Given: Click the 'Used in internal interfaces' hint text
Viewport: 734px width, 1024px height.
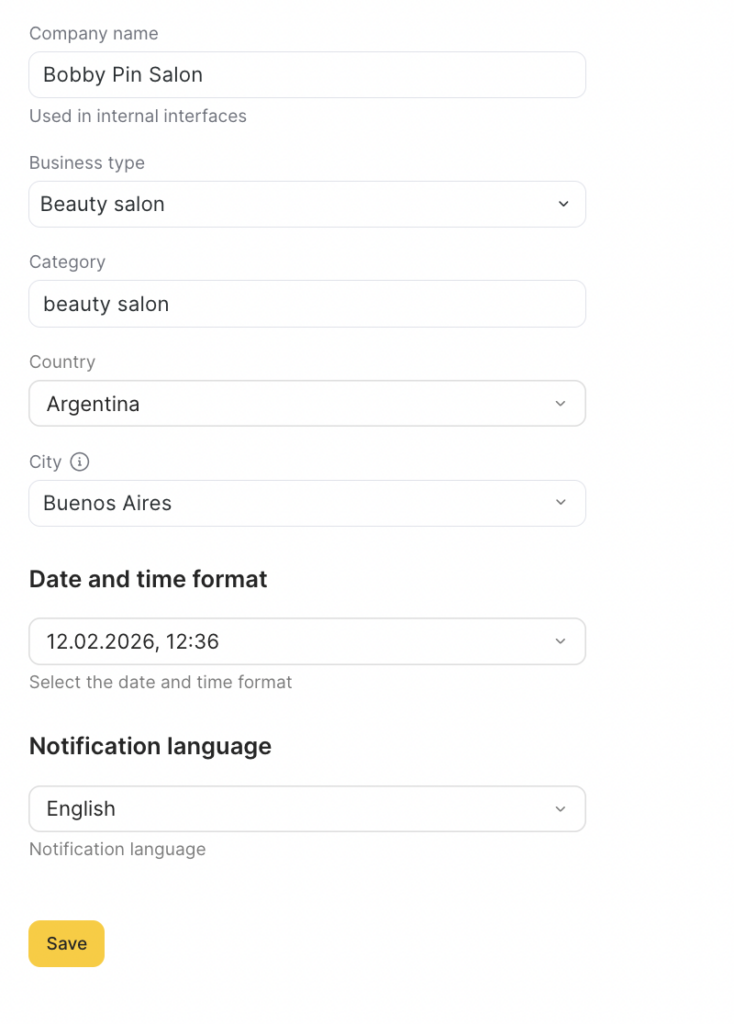Looking at the screenshot, I should click(137, 116).
